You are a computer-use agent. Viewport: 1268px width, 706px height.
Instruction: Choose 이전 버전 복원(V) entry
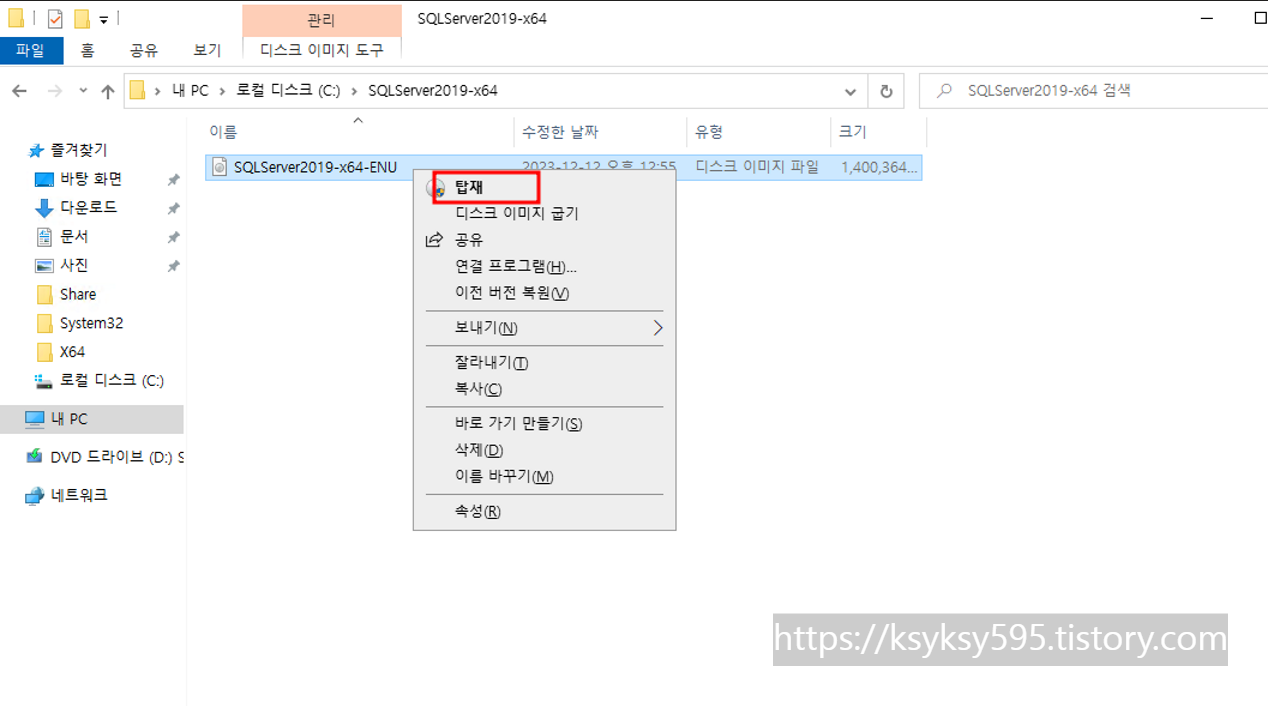(544, 293)
